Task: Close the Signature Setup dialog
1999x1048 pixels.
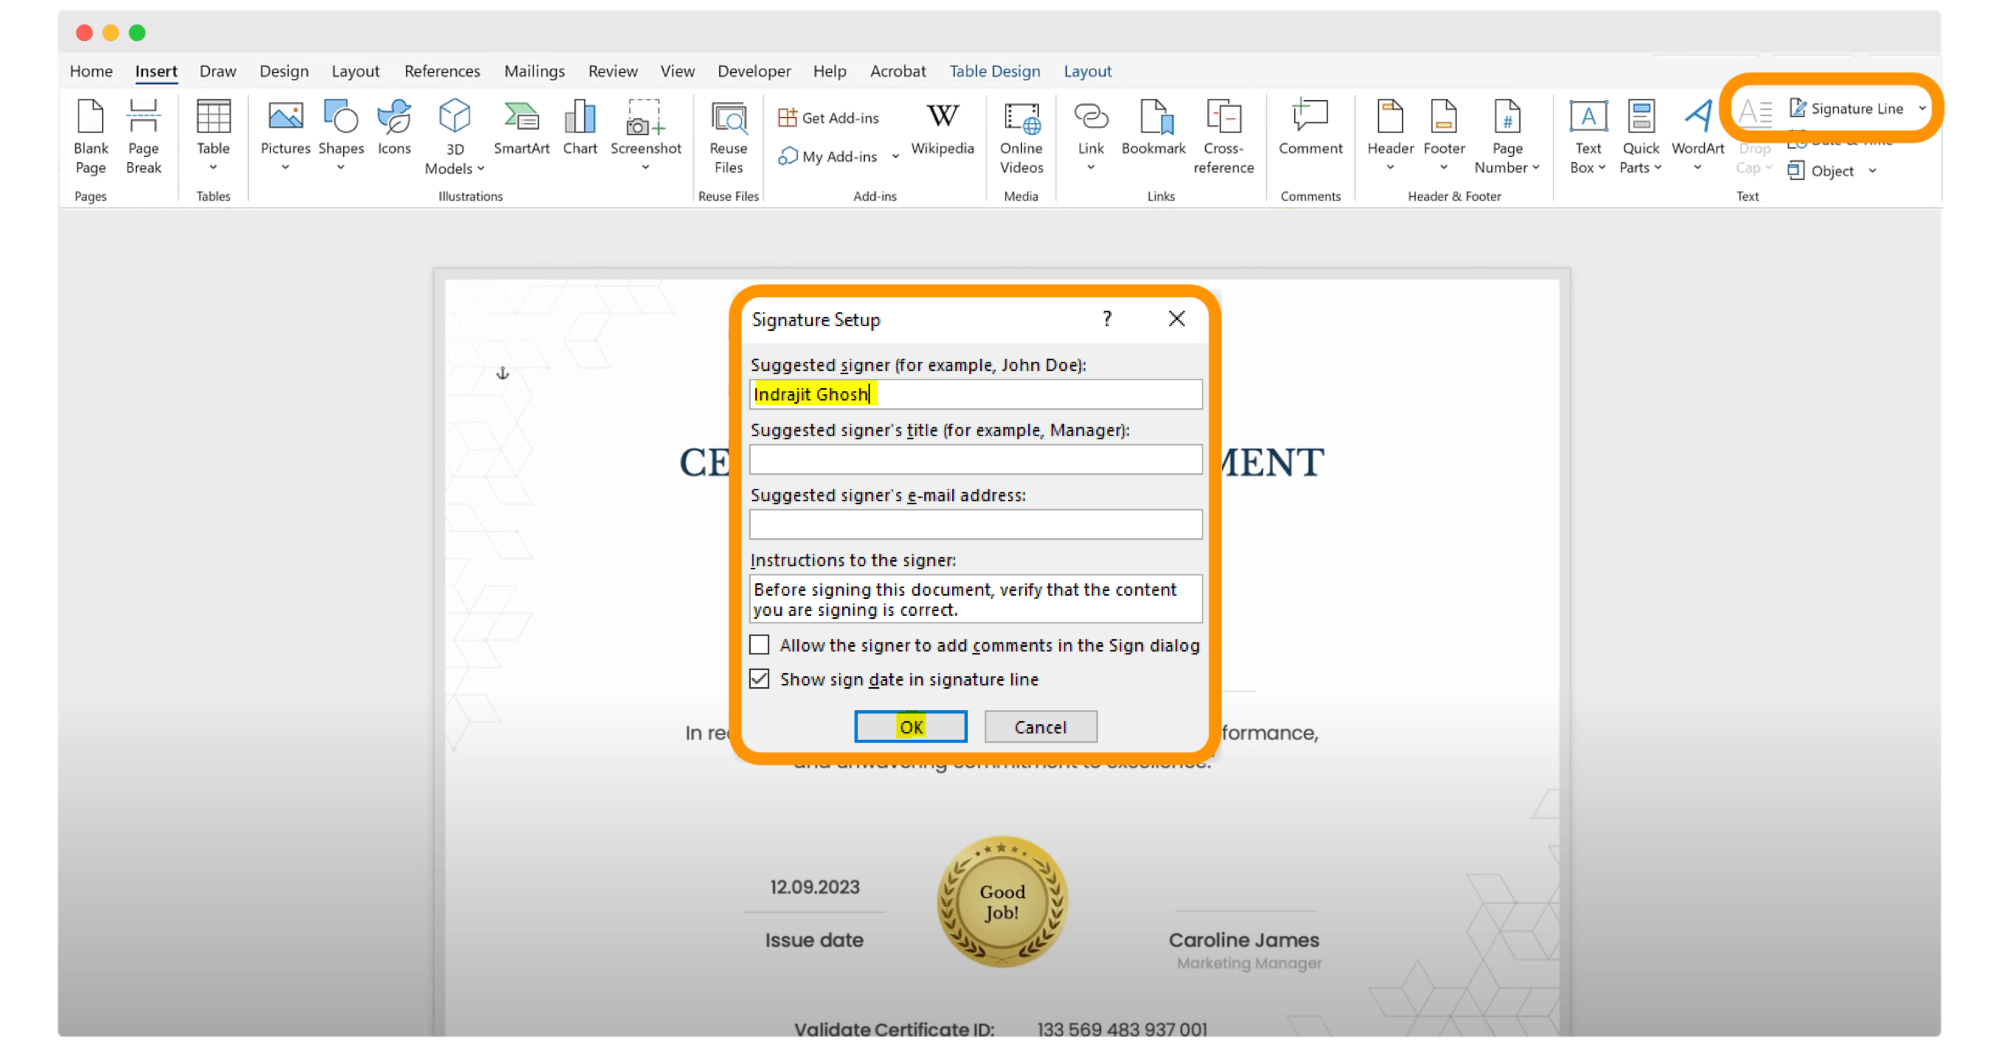Action: tap(1177, 319)
